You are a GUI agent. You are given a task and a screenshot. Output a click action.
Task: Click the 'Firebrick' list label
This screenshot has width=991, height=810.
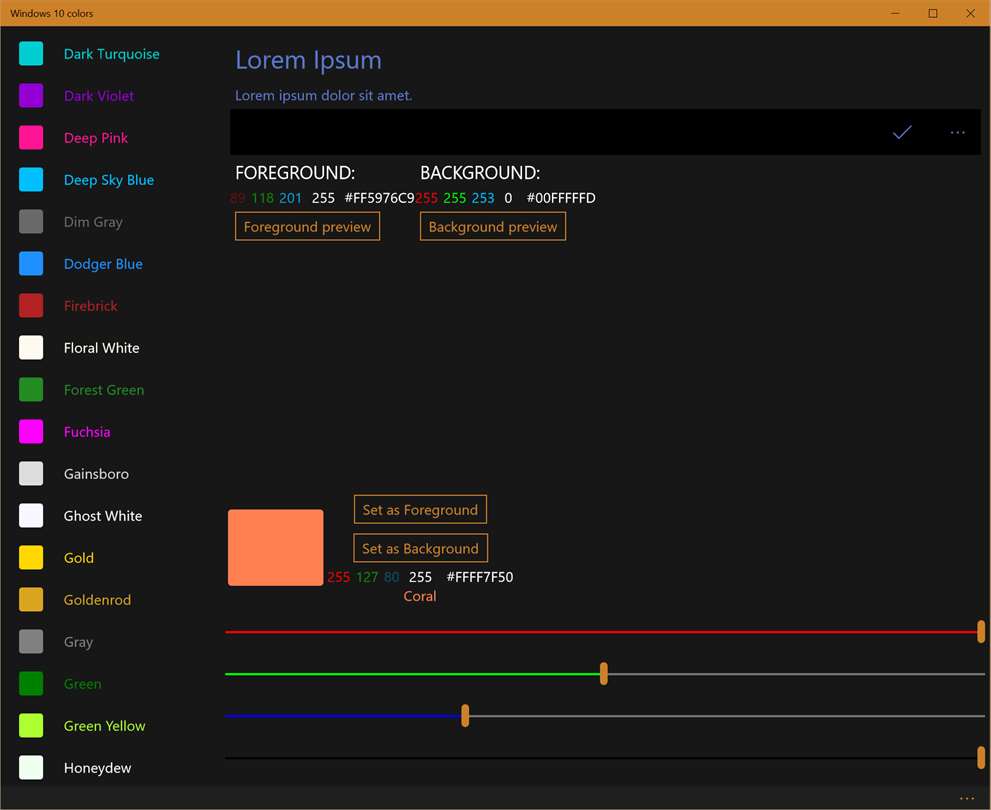click(90, 306)
